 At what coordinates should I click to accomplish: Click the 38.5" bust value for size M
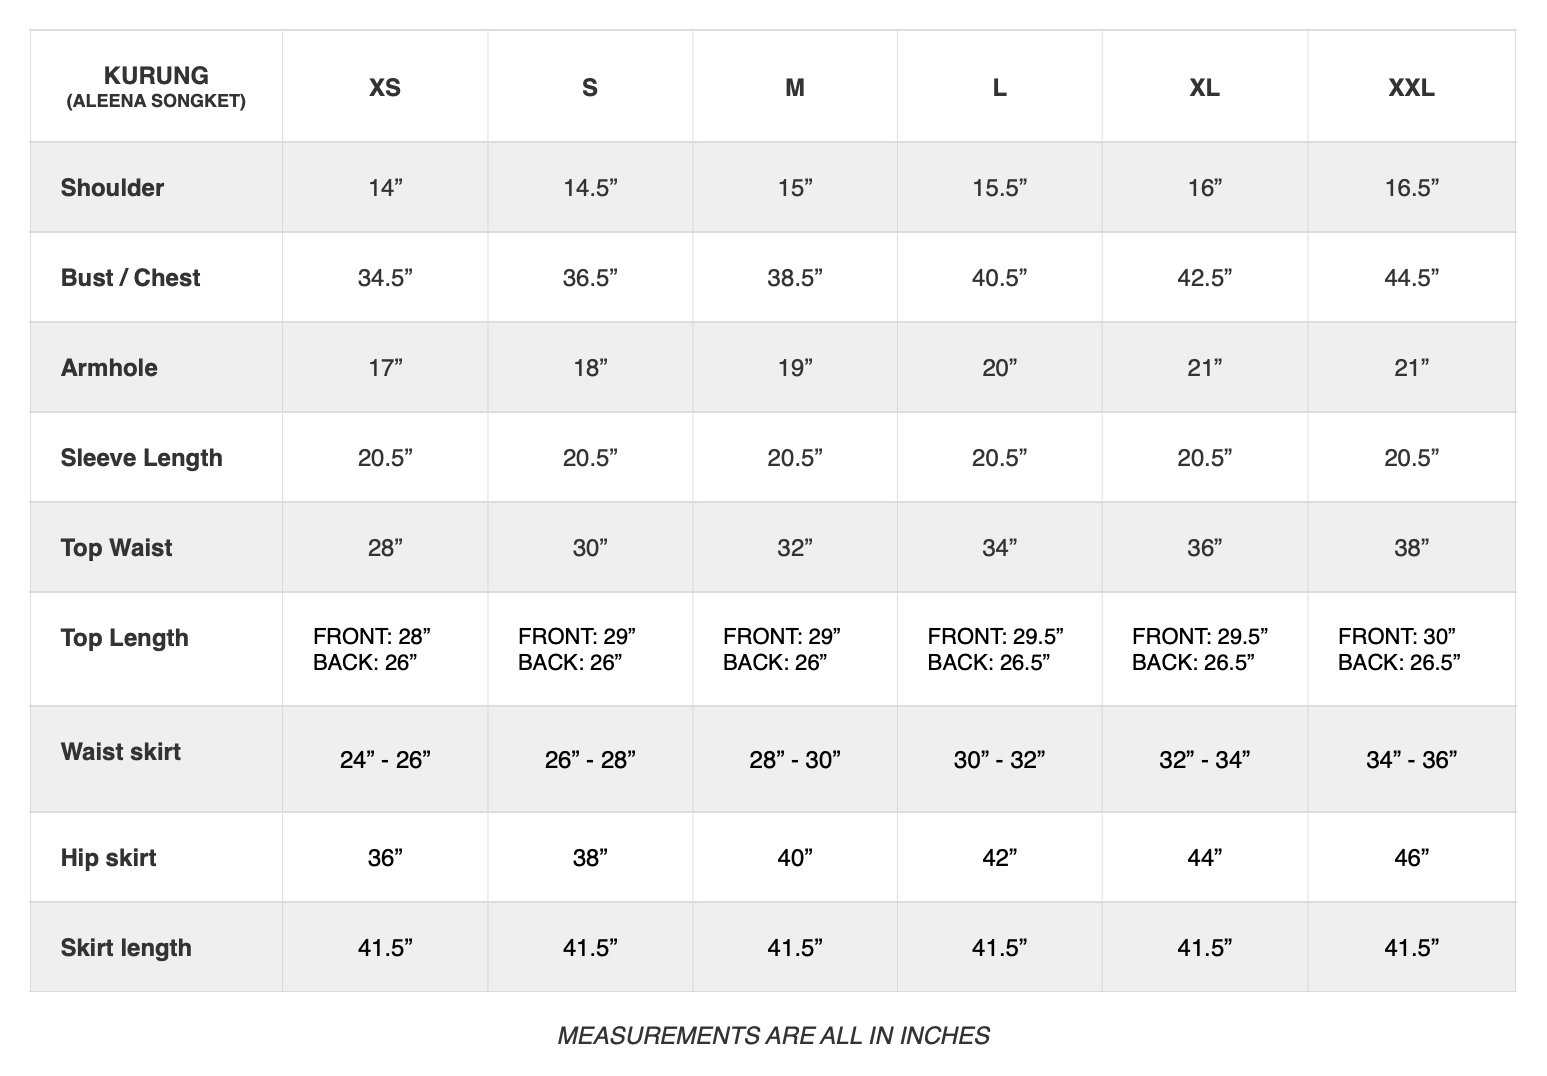tap(795, 278)
